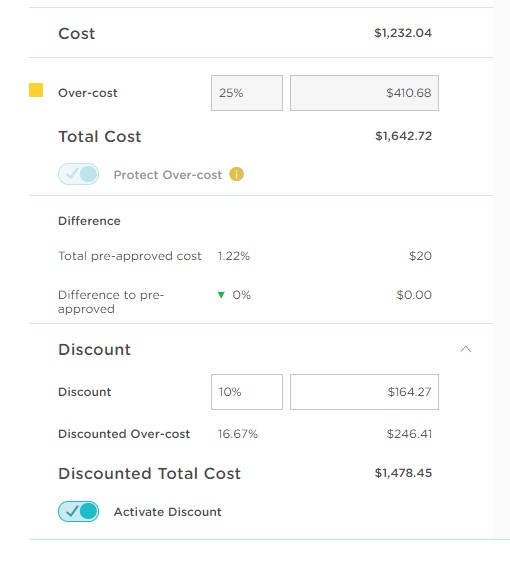This screenshot has height=586, width=510.
Task: Click the Discount 10% percentage field
Action: tap(247, 392)
